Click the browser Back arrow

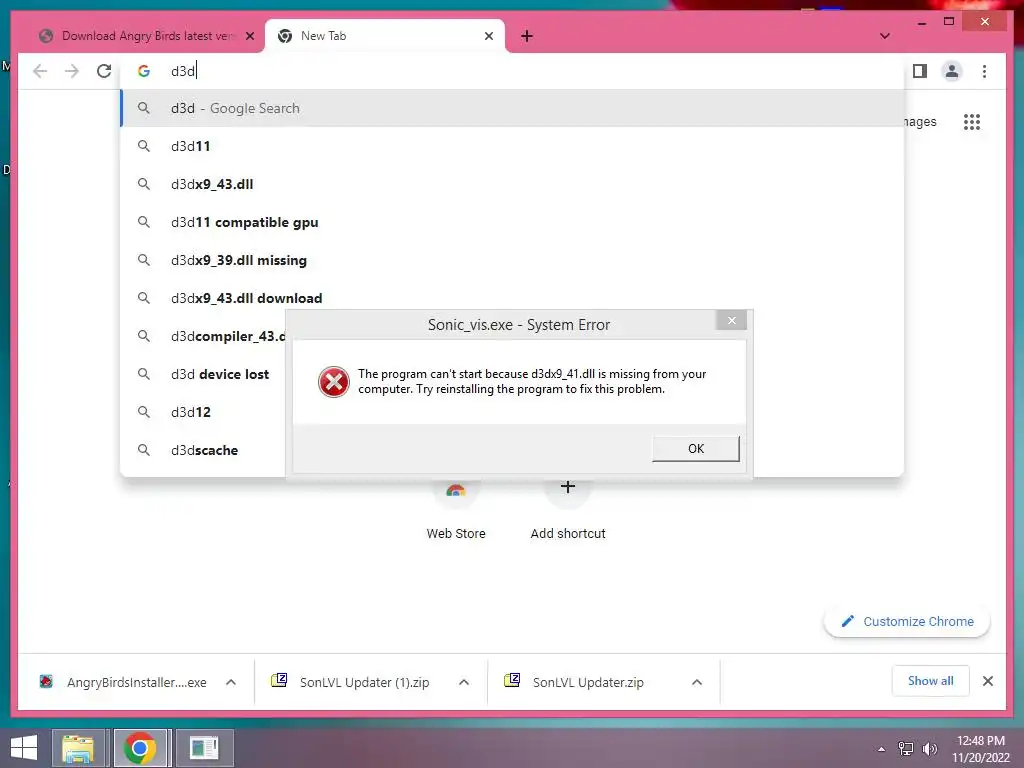[40, 71]
